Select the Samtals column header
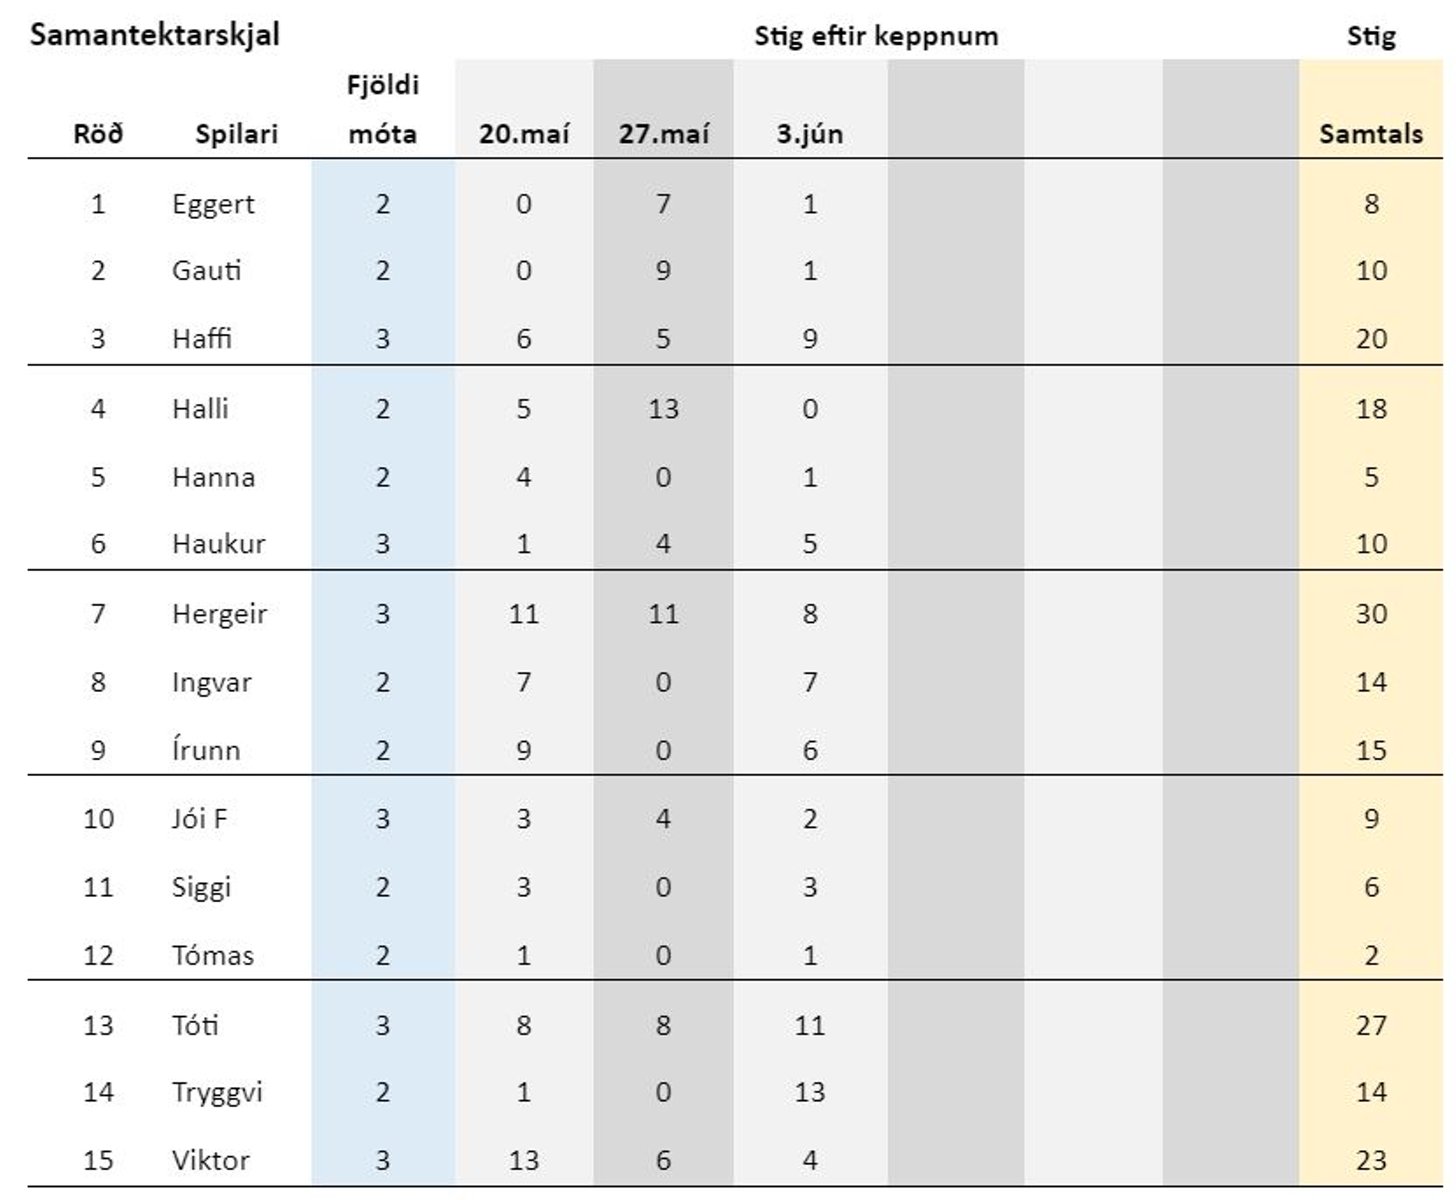The width and height of the screenshot is (1456, 1200). click(x=1371, y=133)
